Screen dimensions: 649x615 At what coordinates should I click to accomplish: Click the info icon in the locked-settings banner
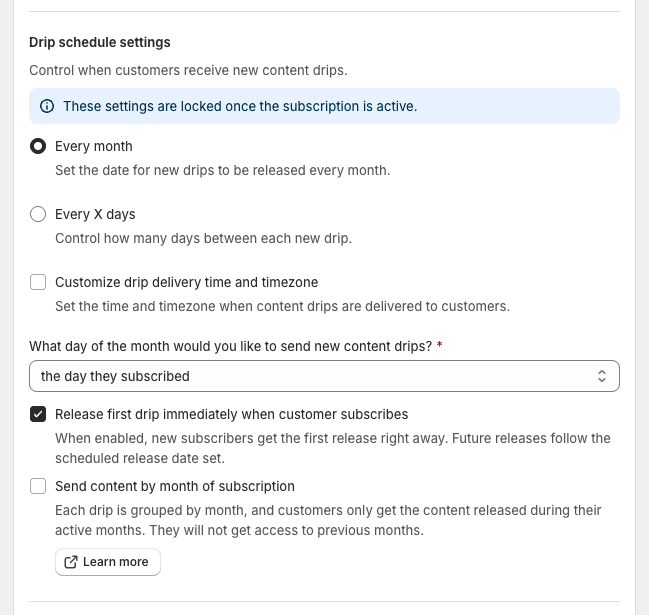pyautogui.click(x=47, y=106)
